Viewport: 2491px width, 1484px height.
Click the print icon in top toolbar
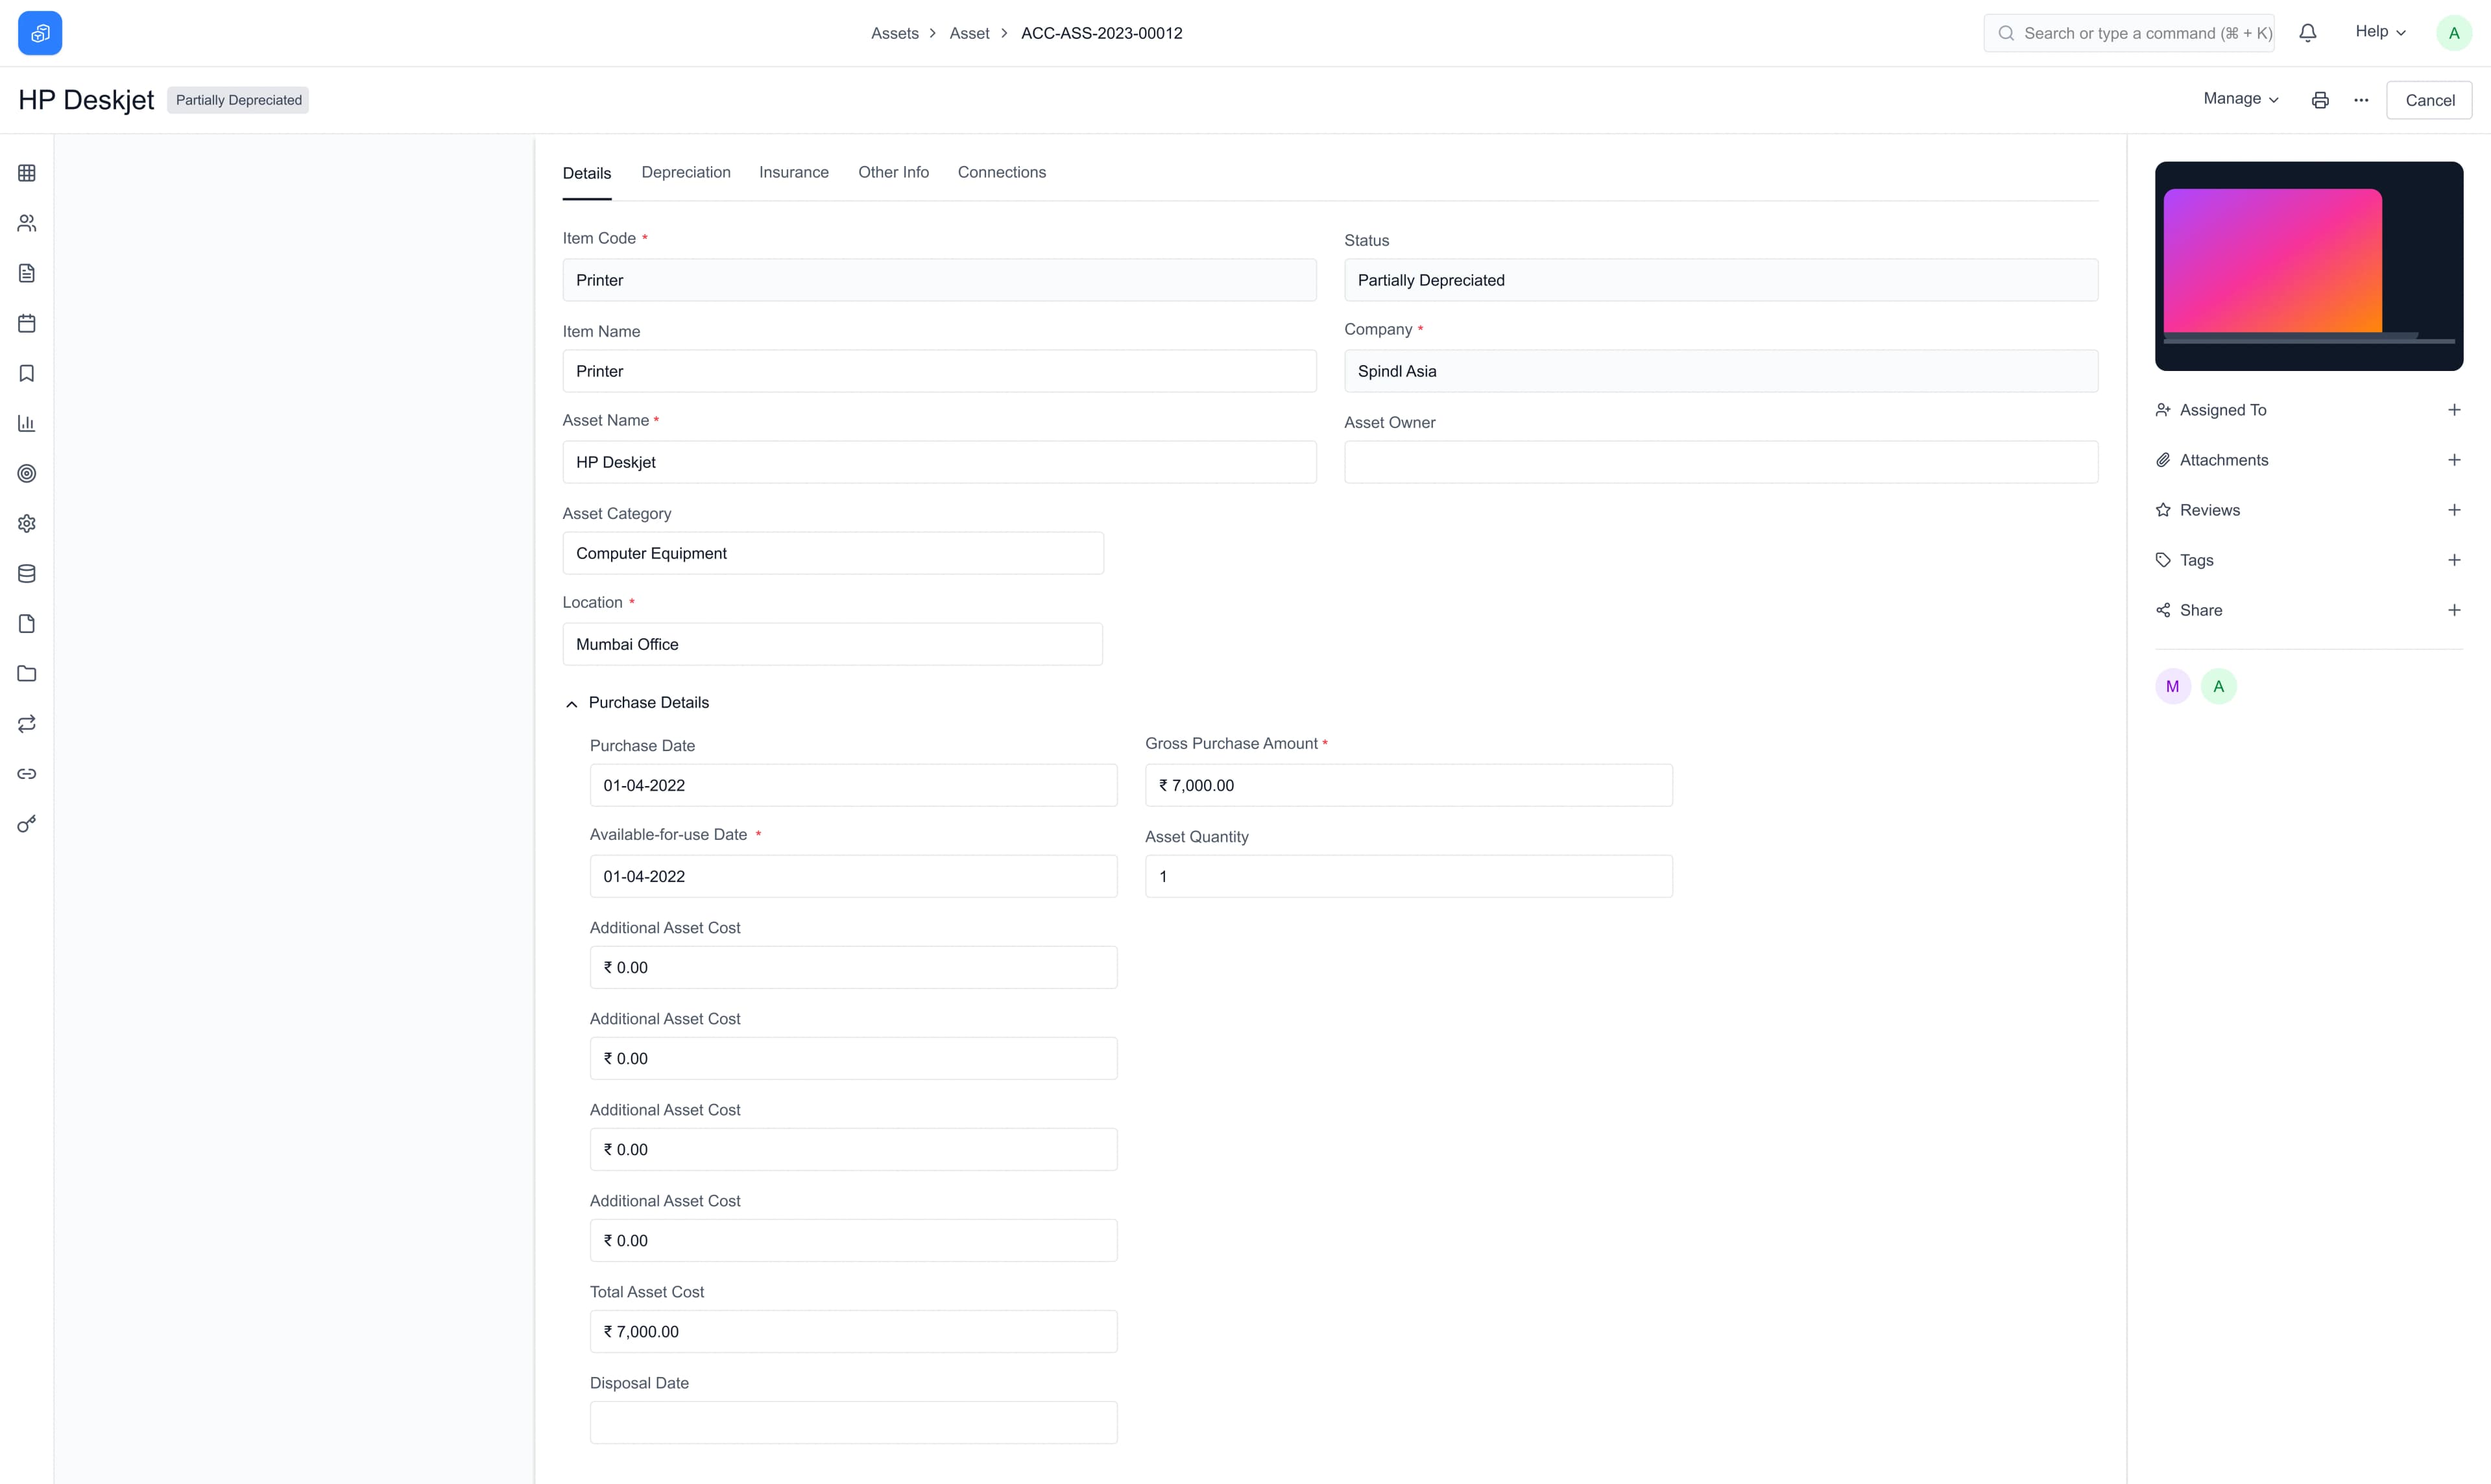tap(2320, 99)
